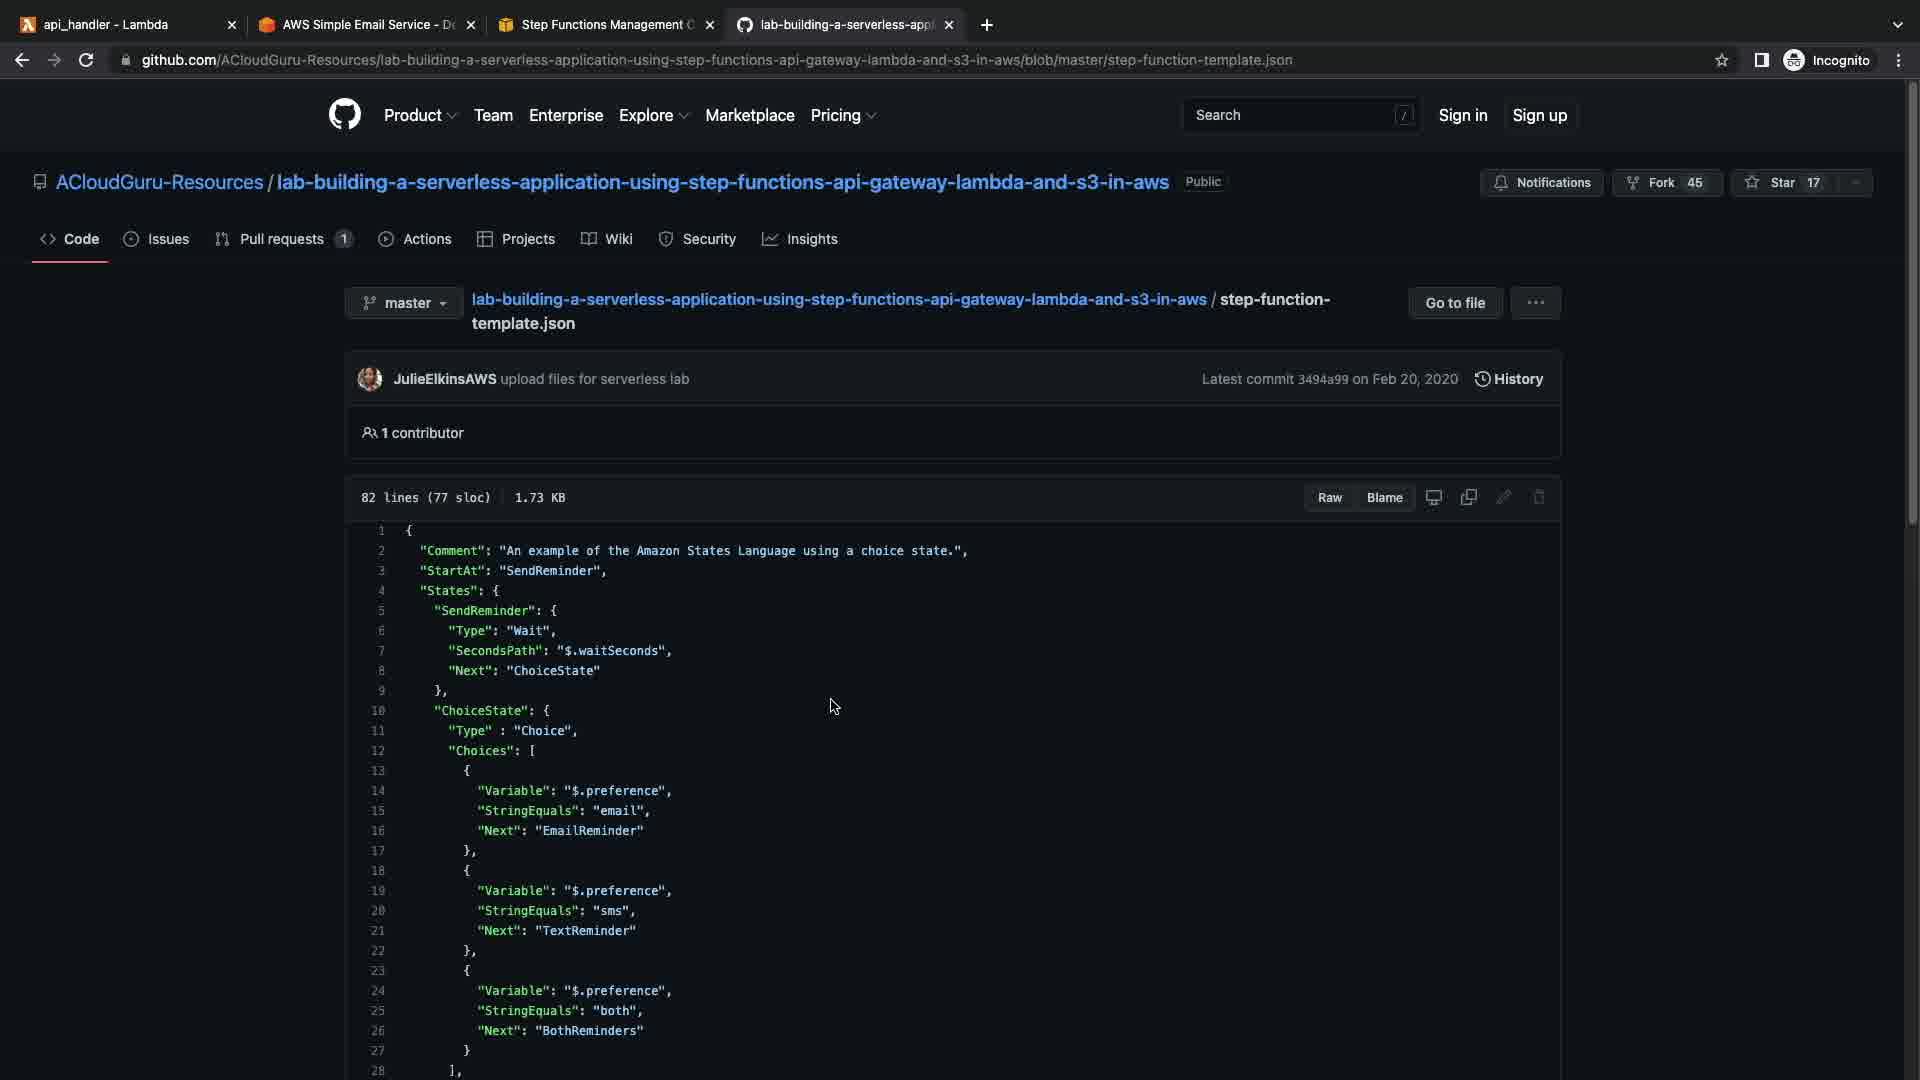Click the GitHub logo icon
This screenshot has width=1920, height=1080.
tap(344, 115)
